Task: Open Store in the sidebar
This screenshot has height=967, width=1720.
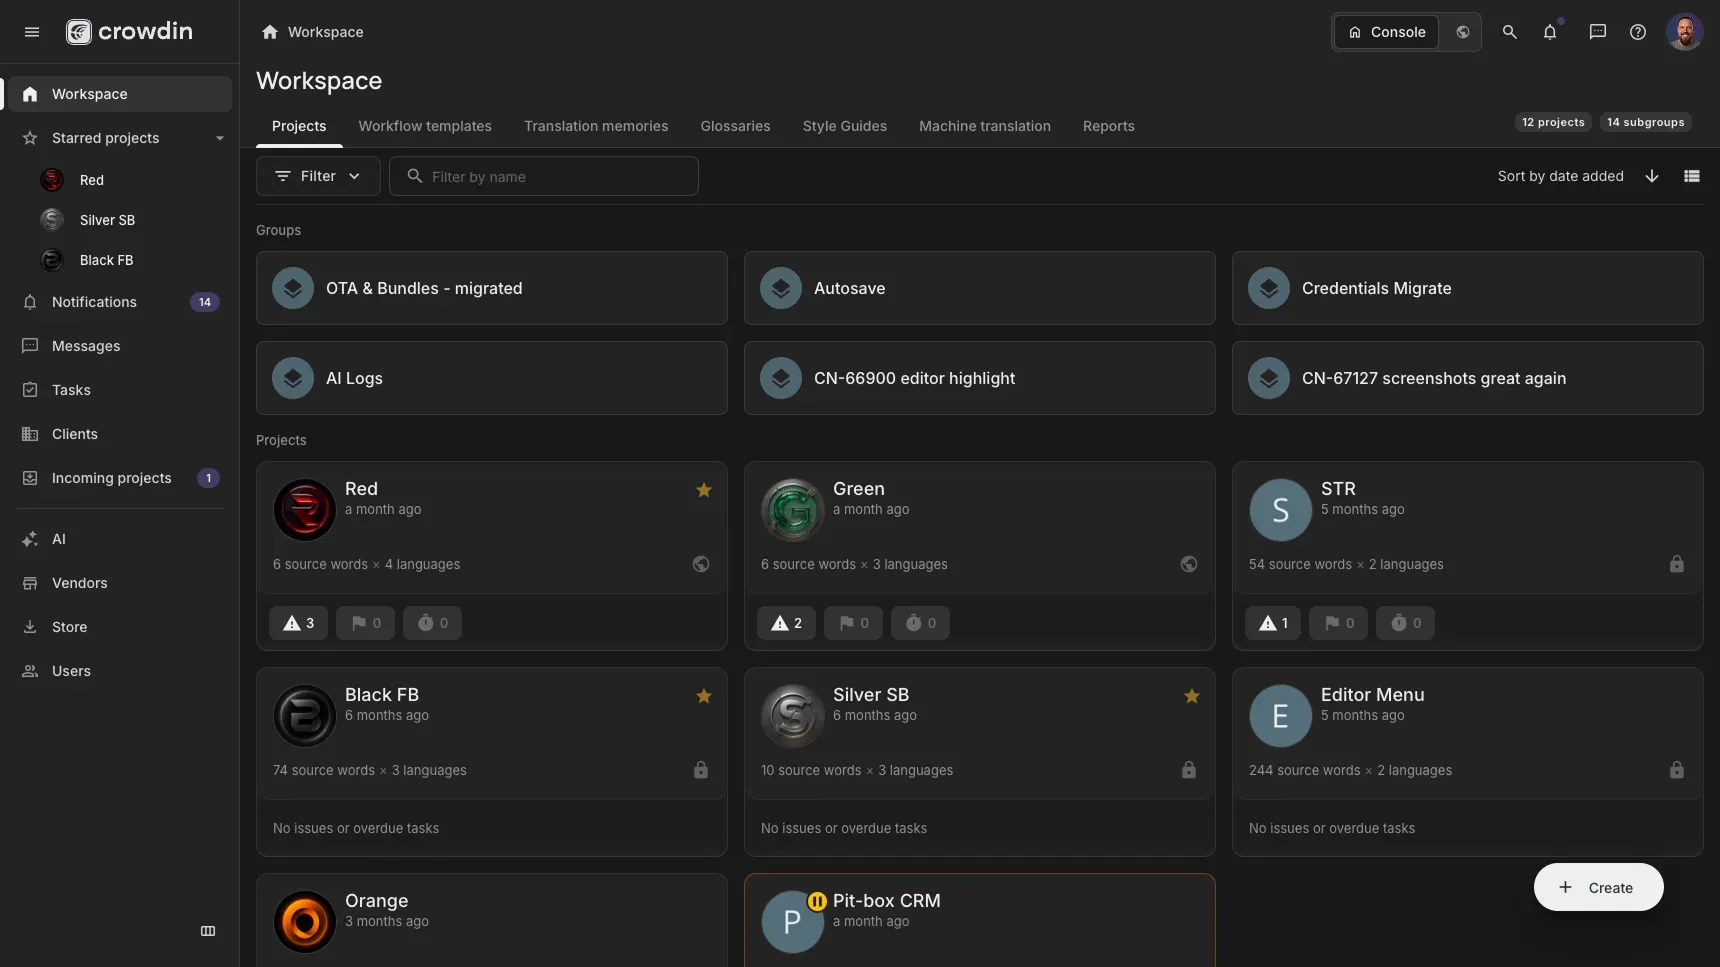Action: (118, 627)
